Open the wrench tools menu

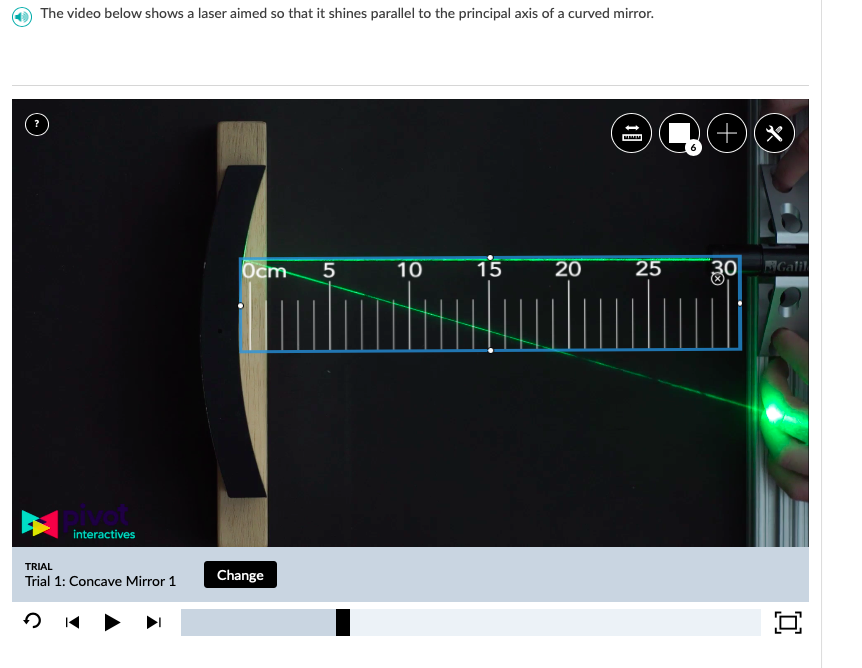pos(775,132)
